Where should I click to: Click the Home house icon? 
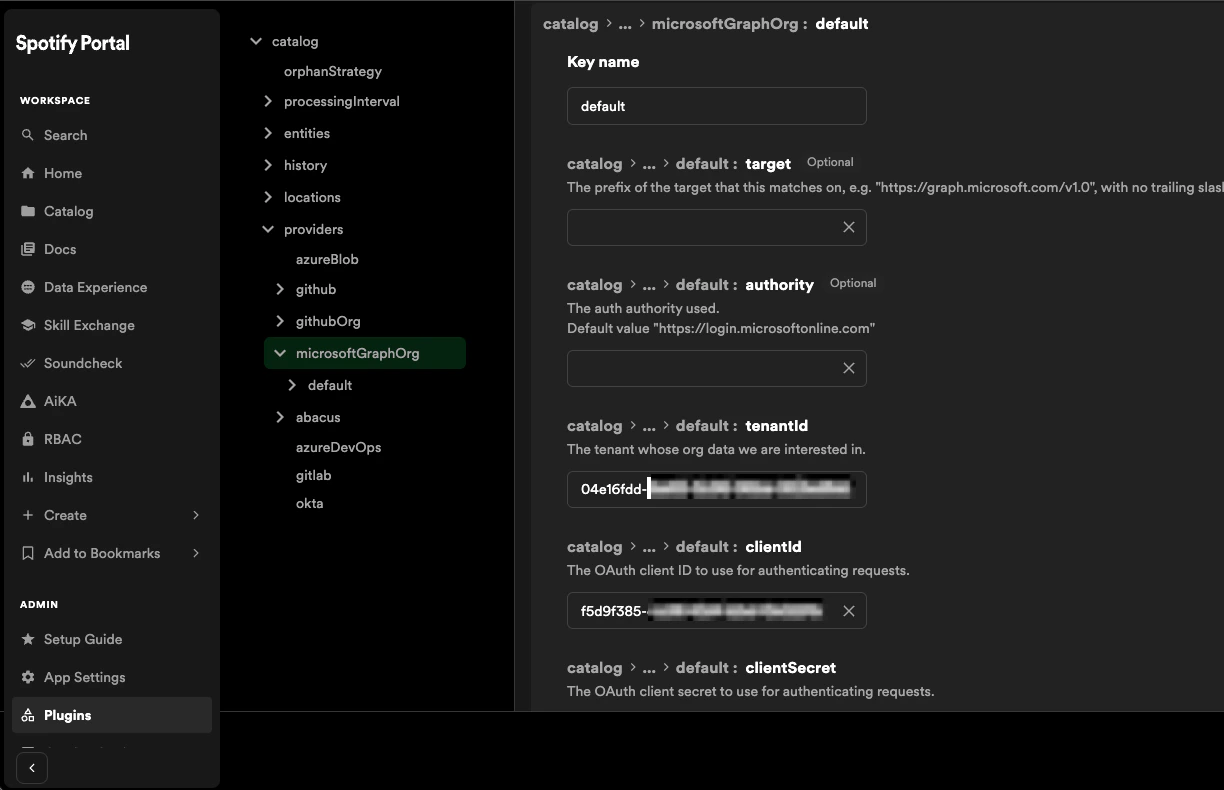(x=28, y=173)
